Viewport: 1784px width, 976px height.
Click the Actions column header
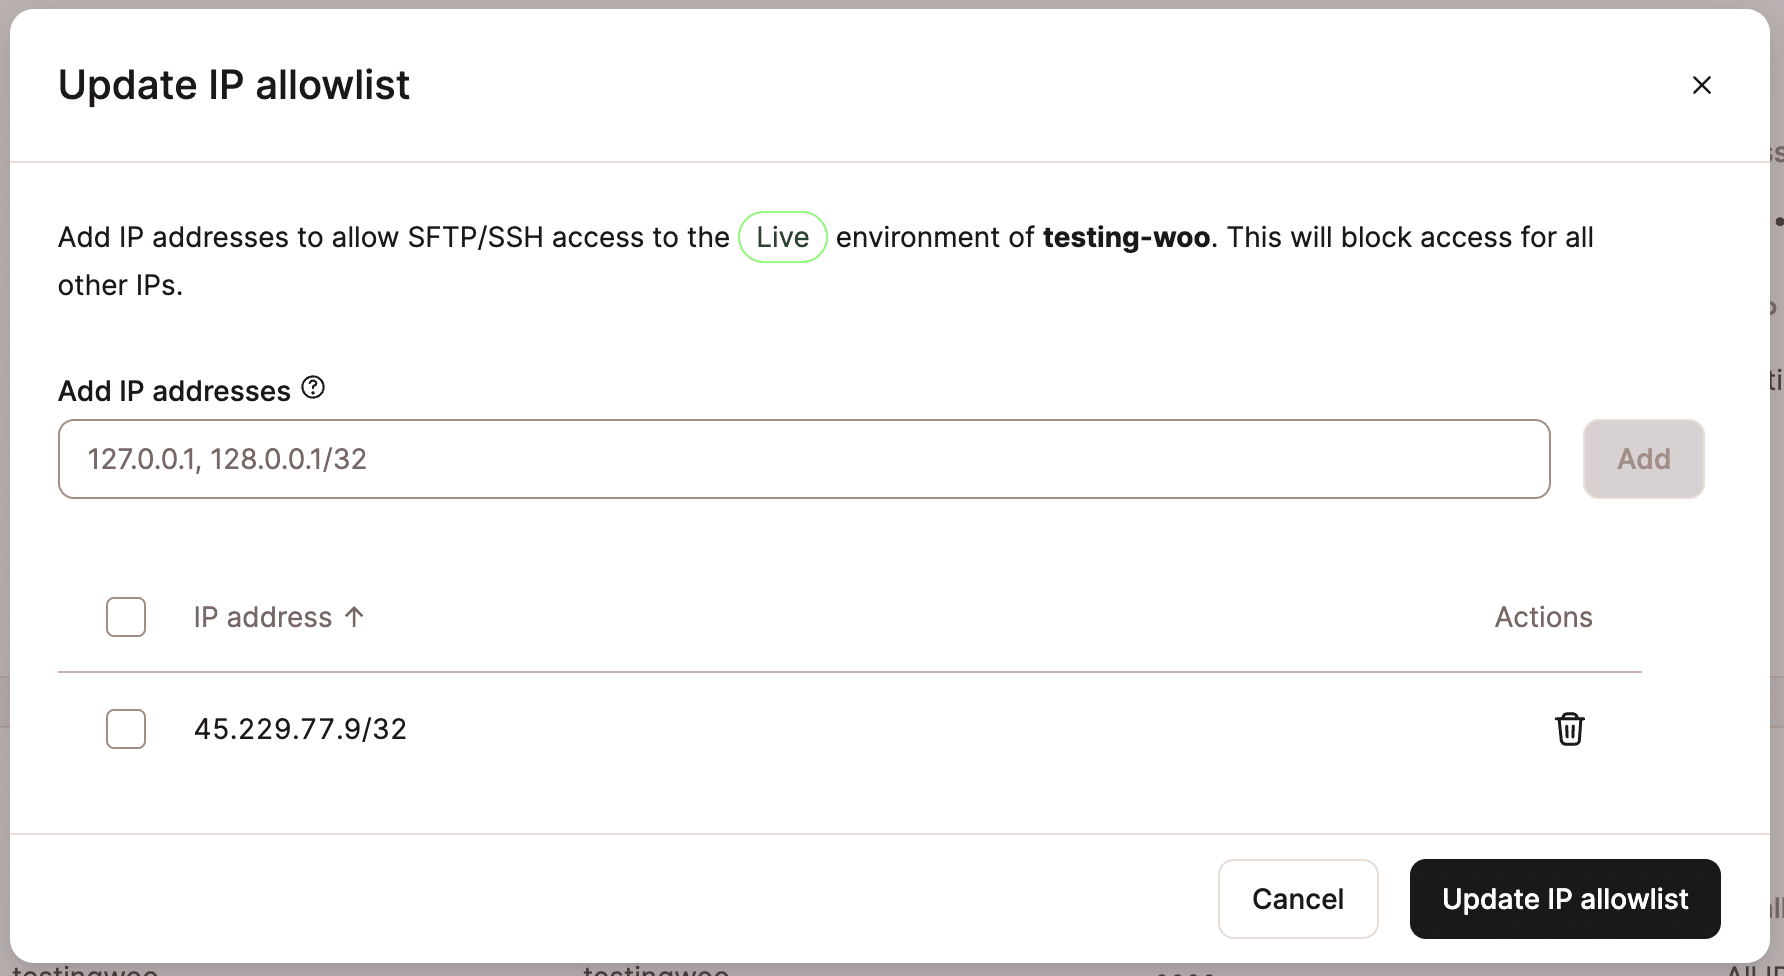[x=1543, y=617]
